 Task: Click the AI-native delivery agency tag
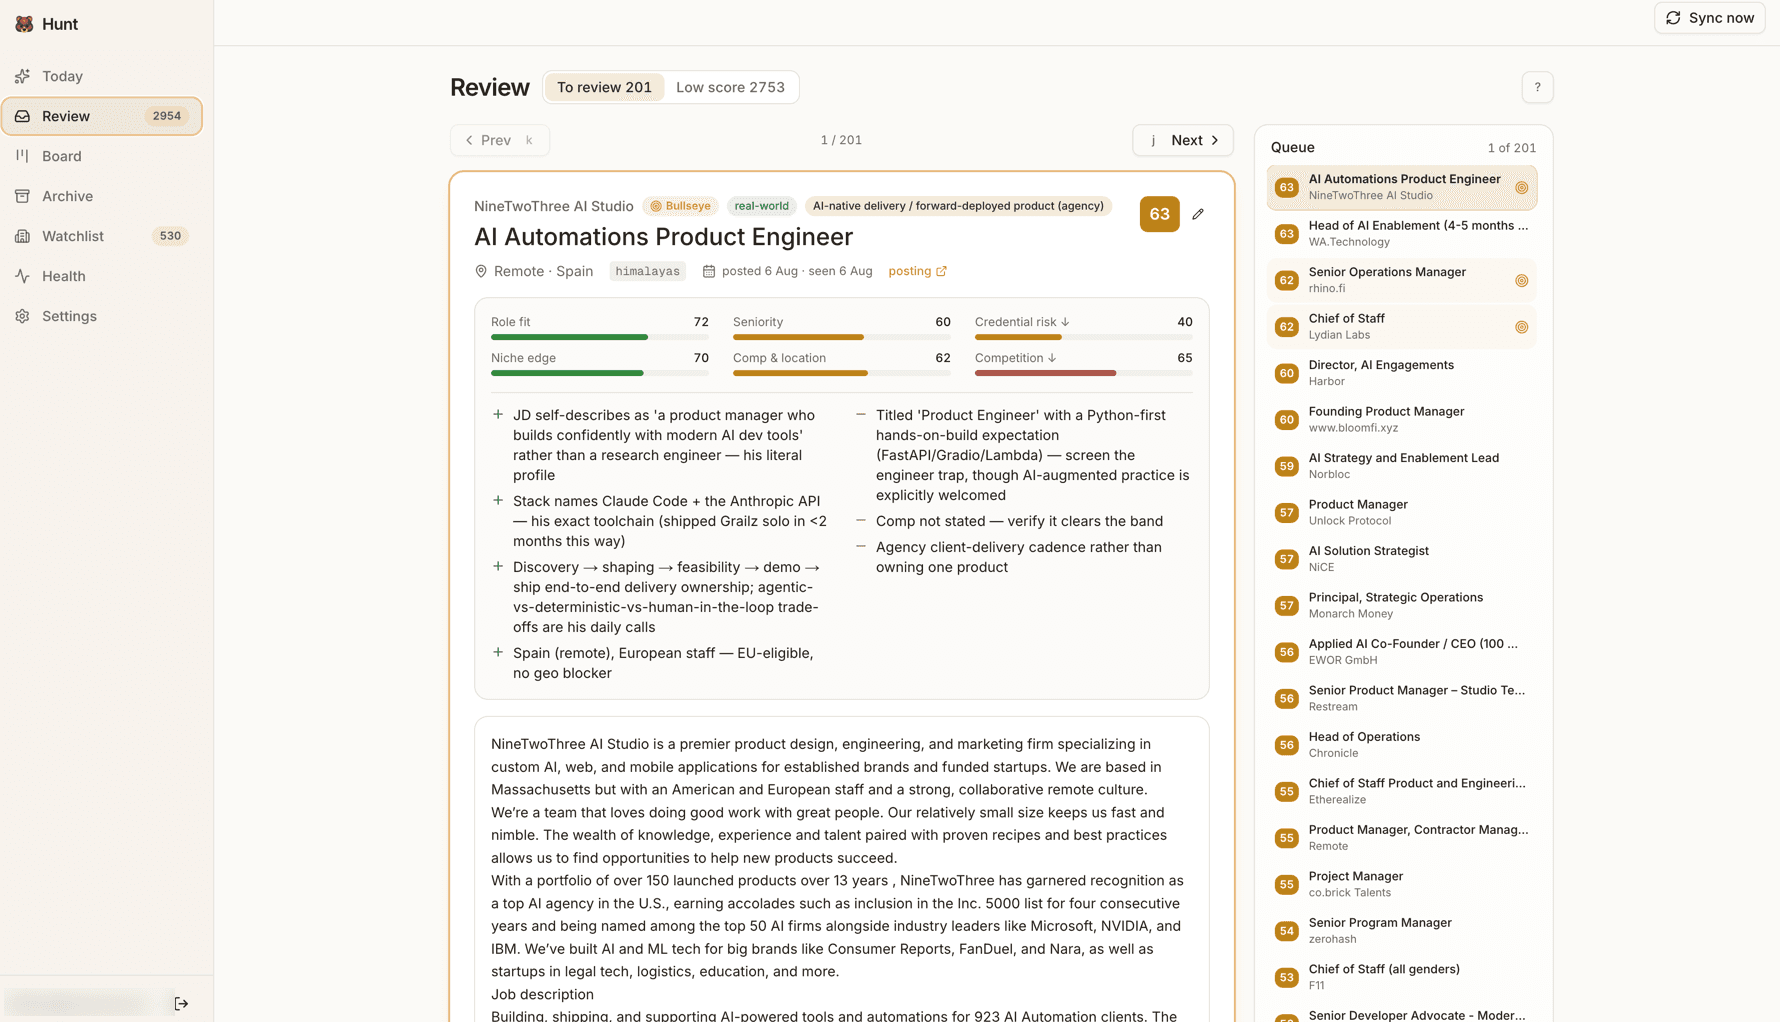(x=958, y=206)
